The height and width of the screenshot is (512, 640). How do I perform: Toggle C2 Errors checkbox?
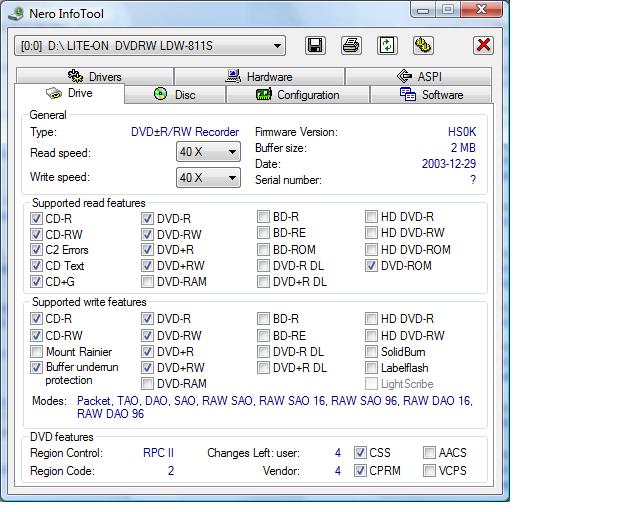(x=36, y=249)
